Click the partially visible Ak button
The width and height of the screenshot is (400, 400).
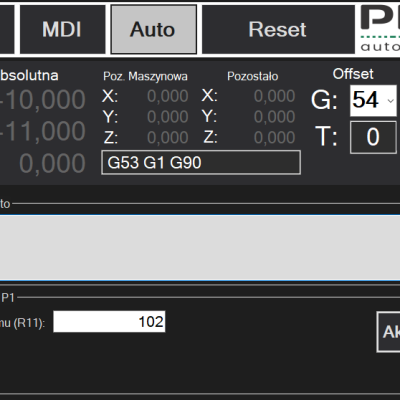pos(388,332)
